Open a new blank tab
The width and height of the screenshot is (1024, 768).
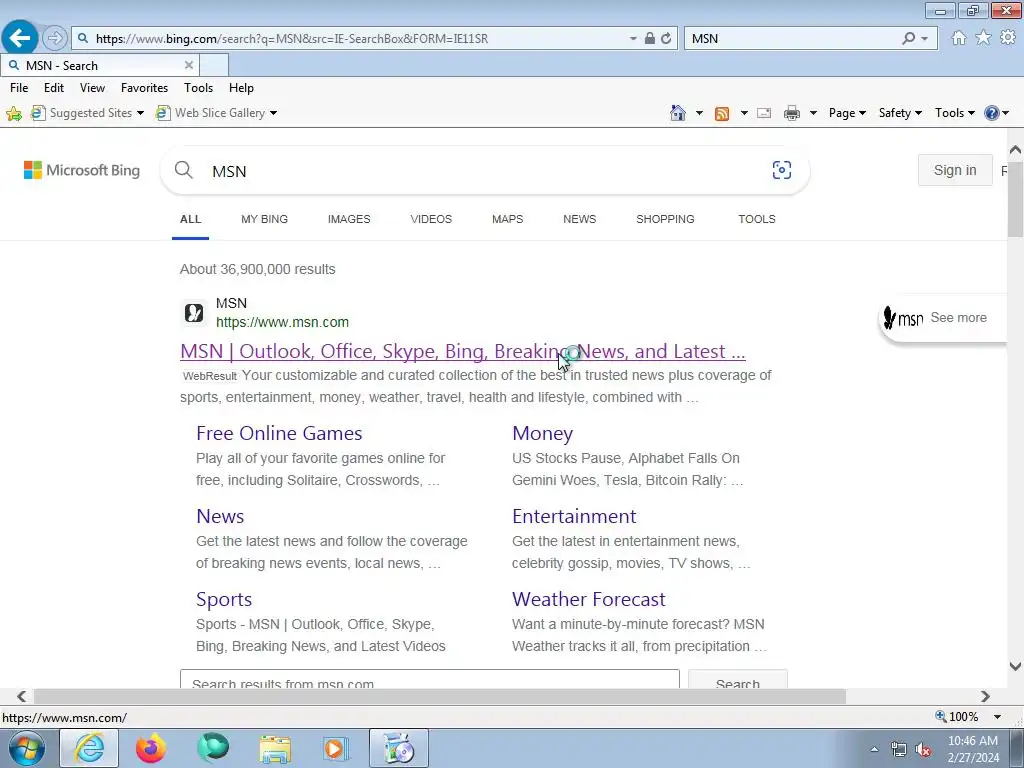coord(214,65)
